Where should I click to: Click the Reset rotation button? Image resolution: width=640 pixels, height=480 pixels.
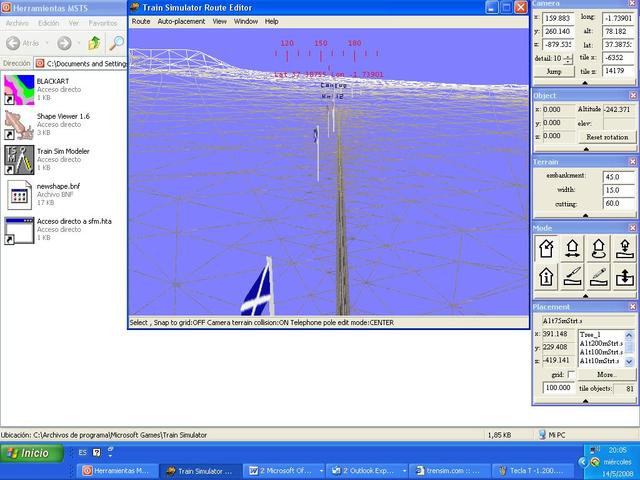pyautogui.click(x=606, y=137)
